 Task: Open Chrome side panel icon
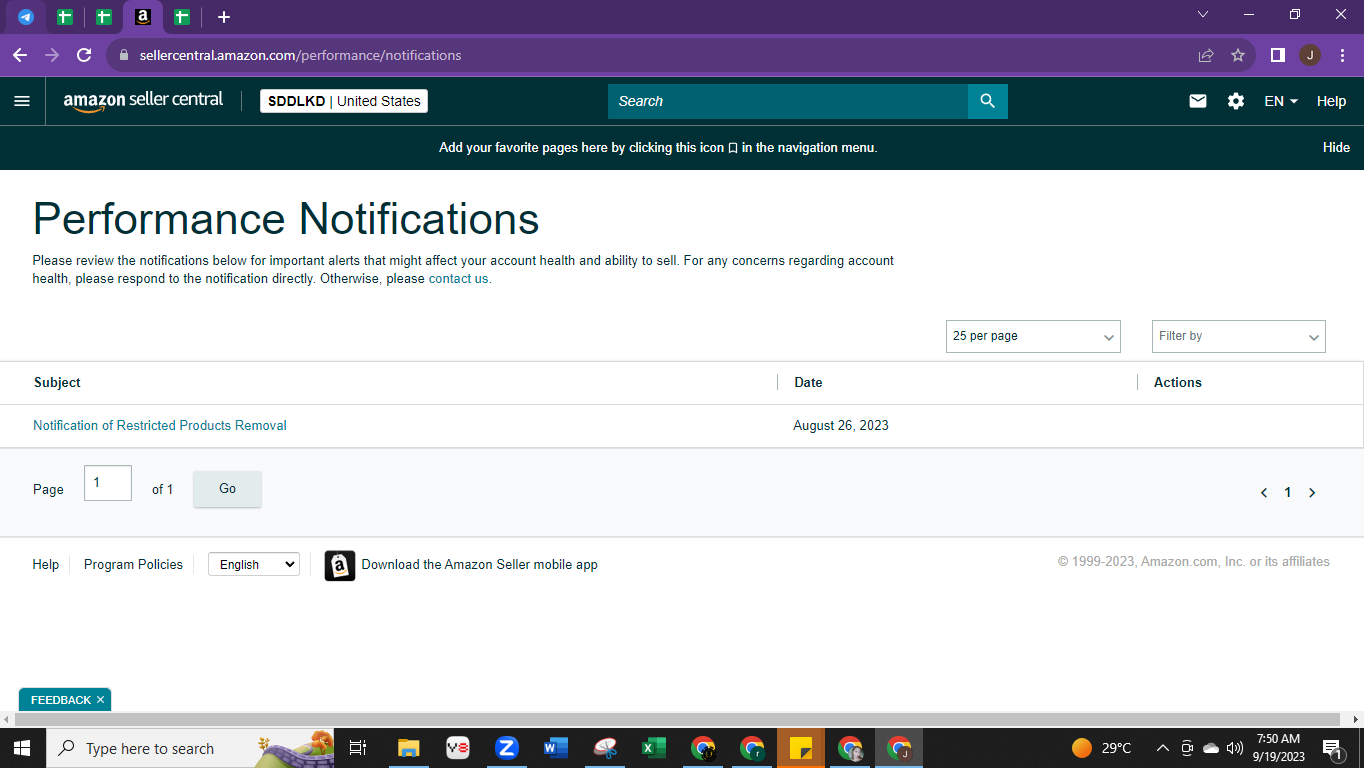[1277, 55]
